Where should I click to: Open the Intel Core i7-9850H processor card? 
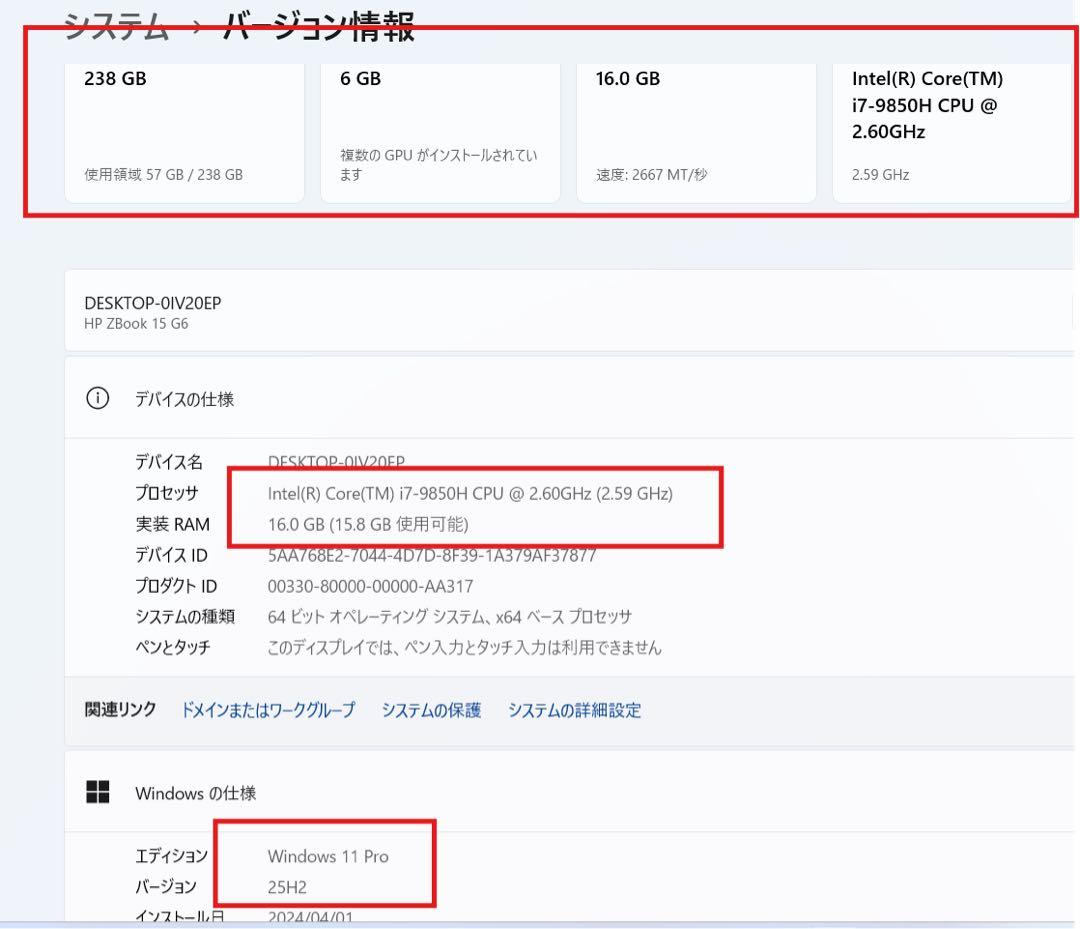click(952, 133)
